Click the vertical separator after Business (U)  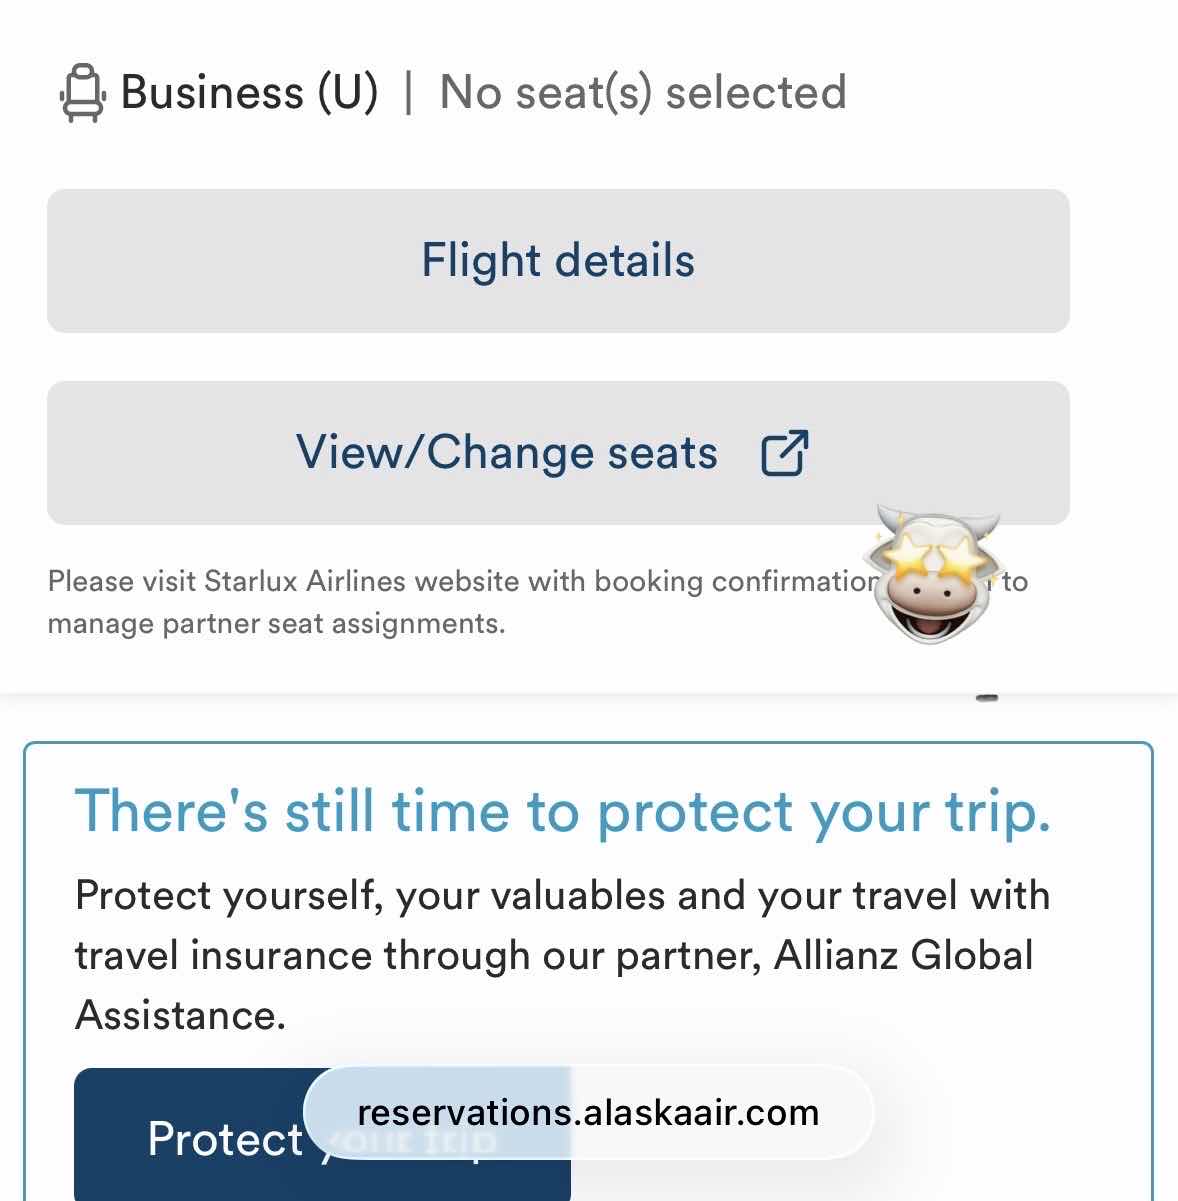408,93
